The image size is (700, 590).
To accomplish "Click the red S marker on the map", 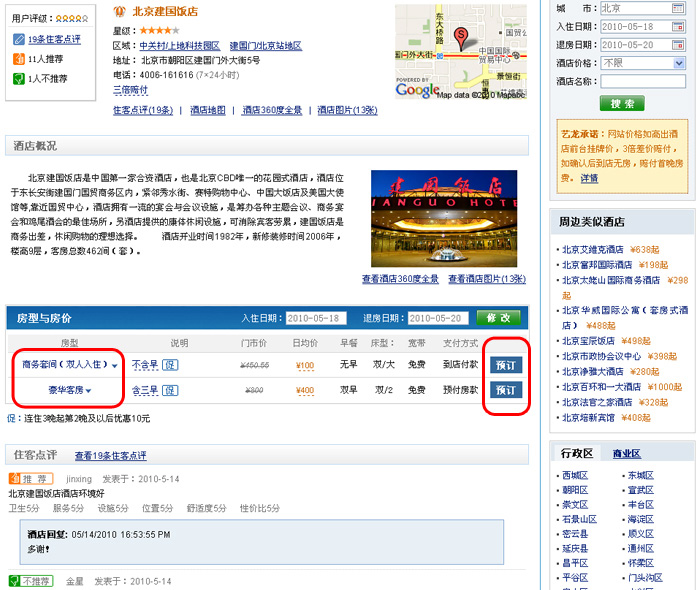I will (461, 38).
